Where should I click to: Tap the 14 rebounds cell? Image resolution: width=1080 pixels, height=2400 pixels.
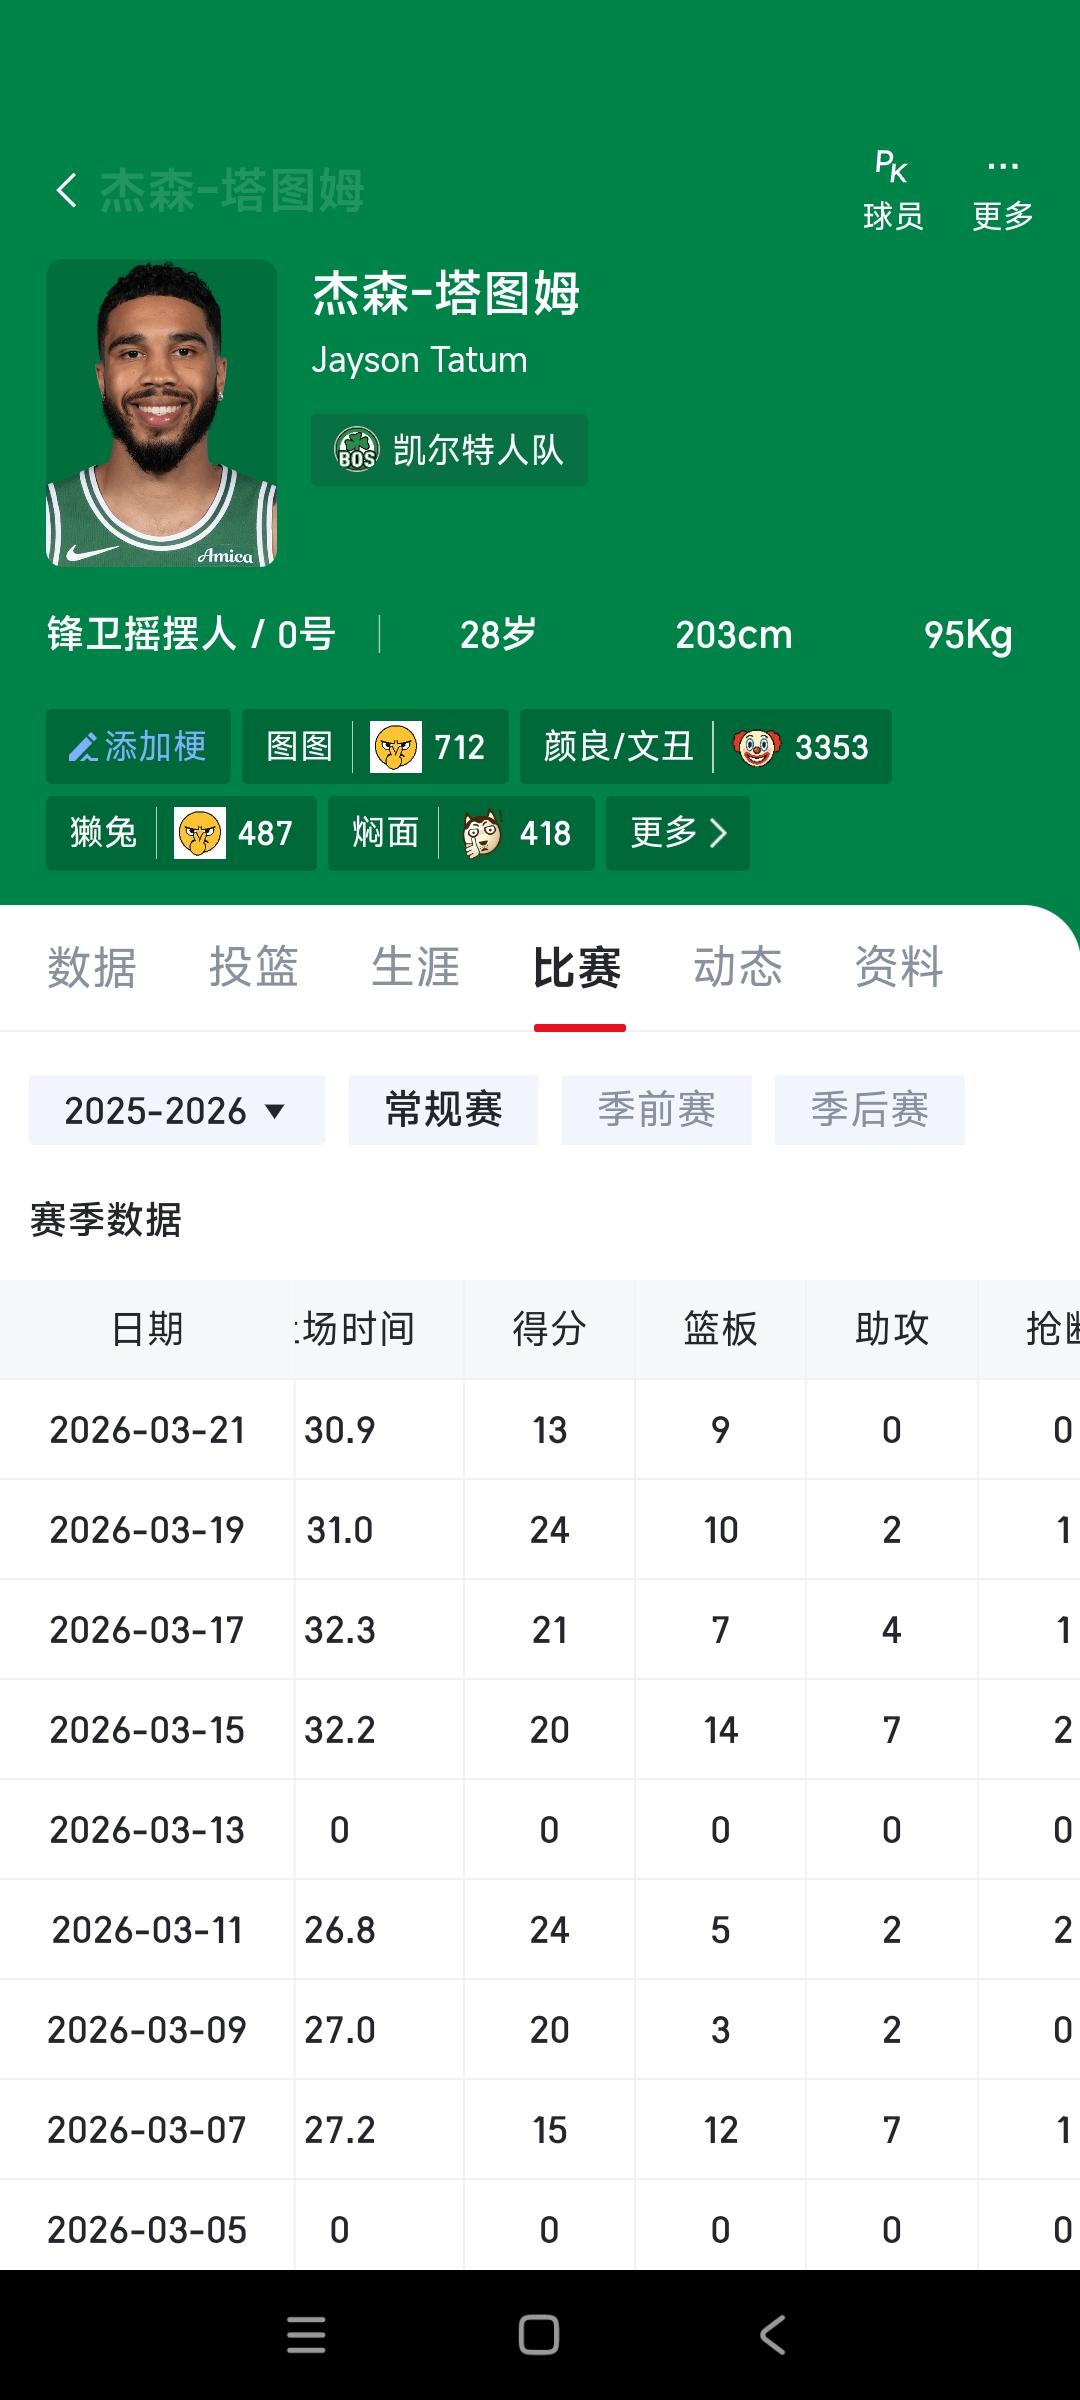click(720, 1730)
